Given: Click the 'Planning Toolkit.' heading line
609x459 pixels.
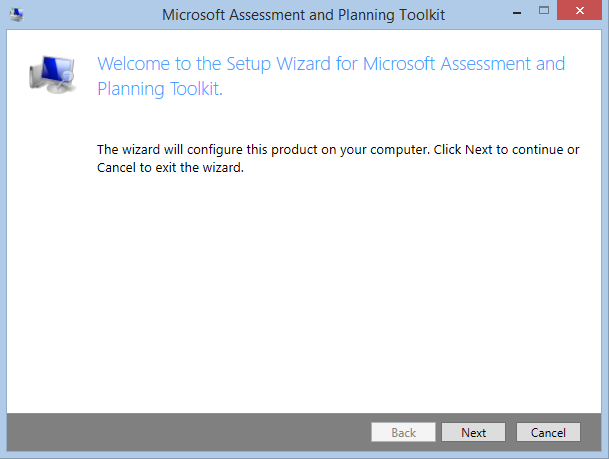Looking at the screenshot, I should point(160,89).
